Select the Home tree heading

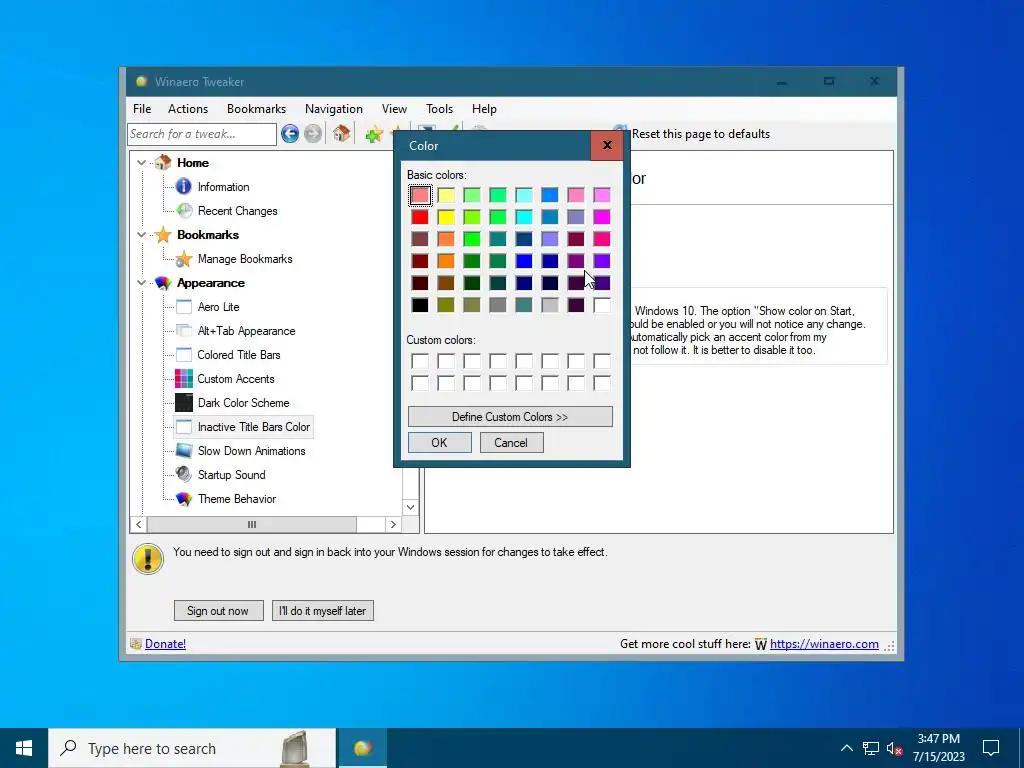coord(193,163)
